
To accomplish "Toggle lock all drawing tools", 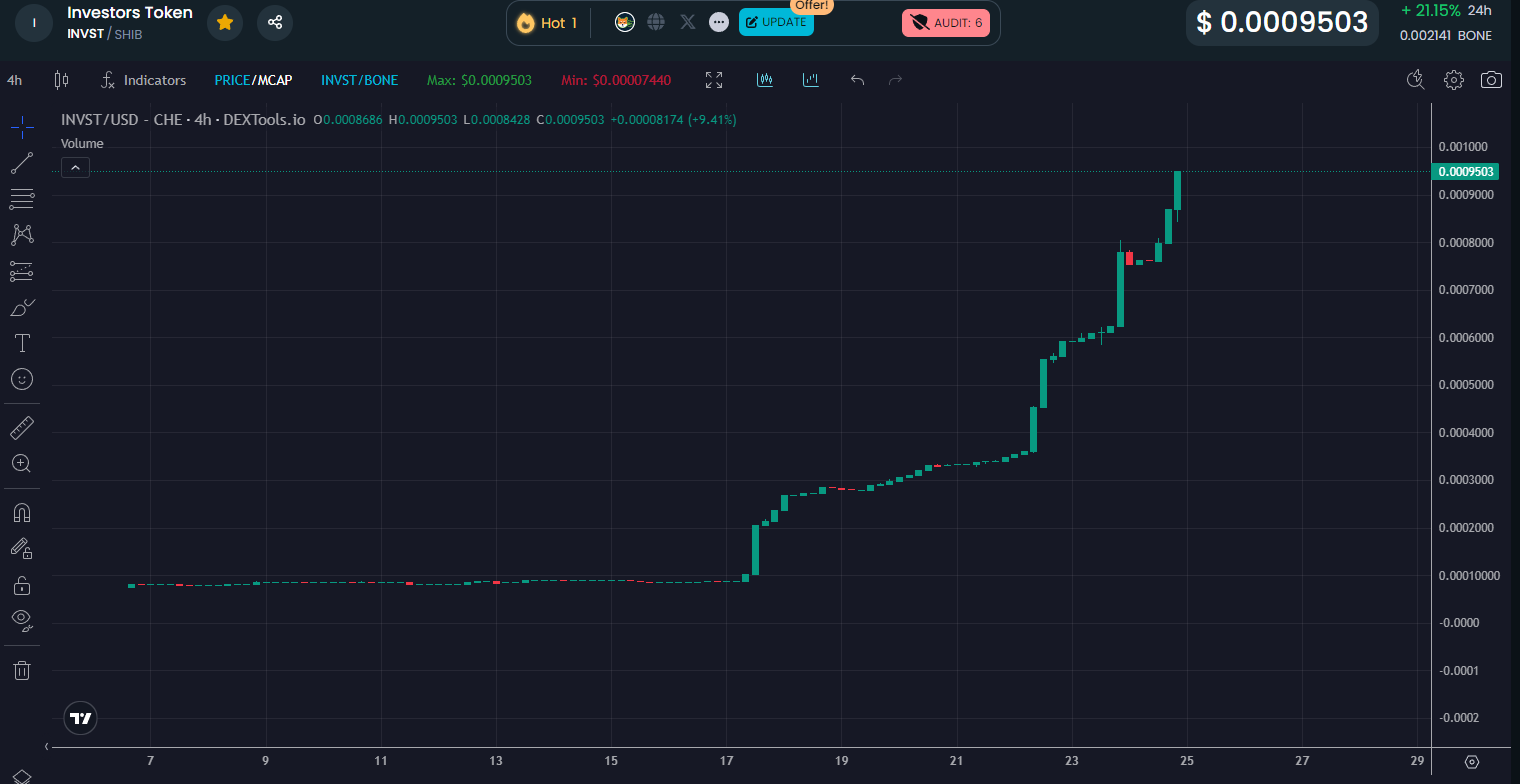I will [22, 585].
